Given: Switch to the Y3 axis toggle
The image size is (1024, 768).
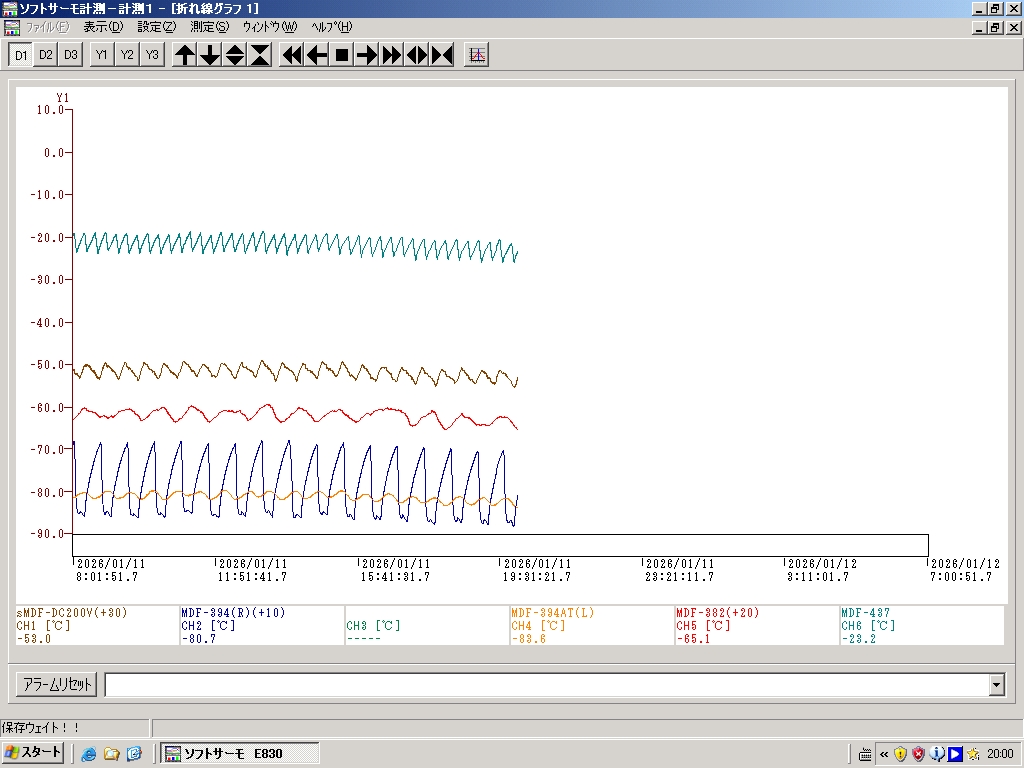Looking at the screenshot, I should pyautogui.click(x=151, y=55).
